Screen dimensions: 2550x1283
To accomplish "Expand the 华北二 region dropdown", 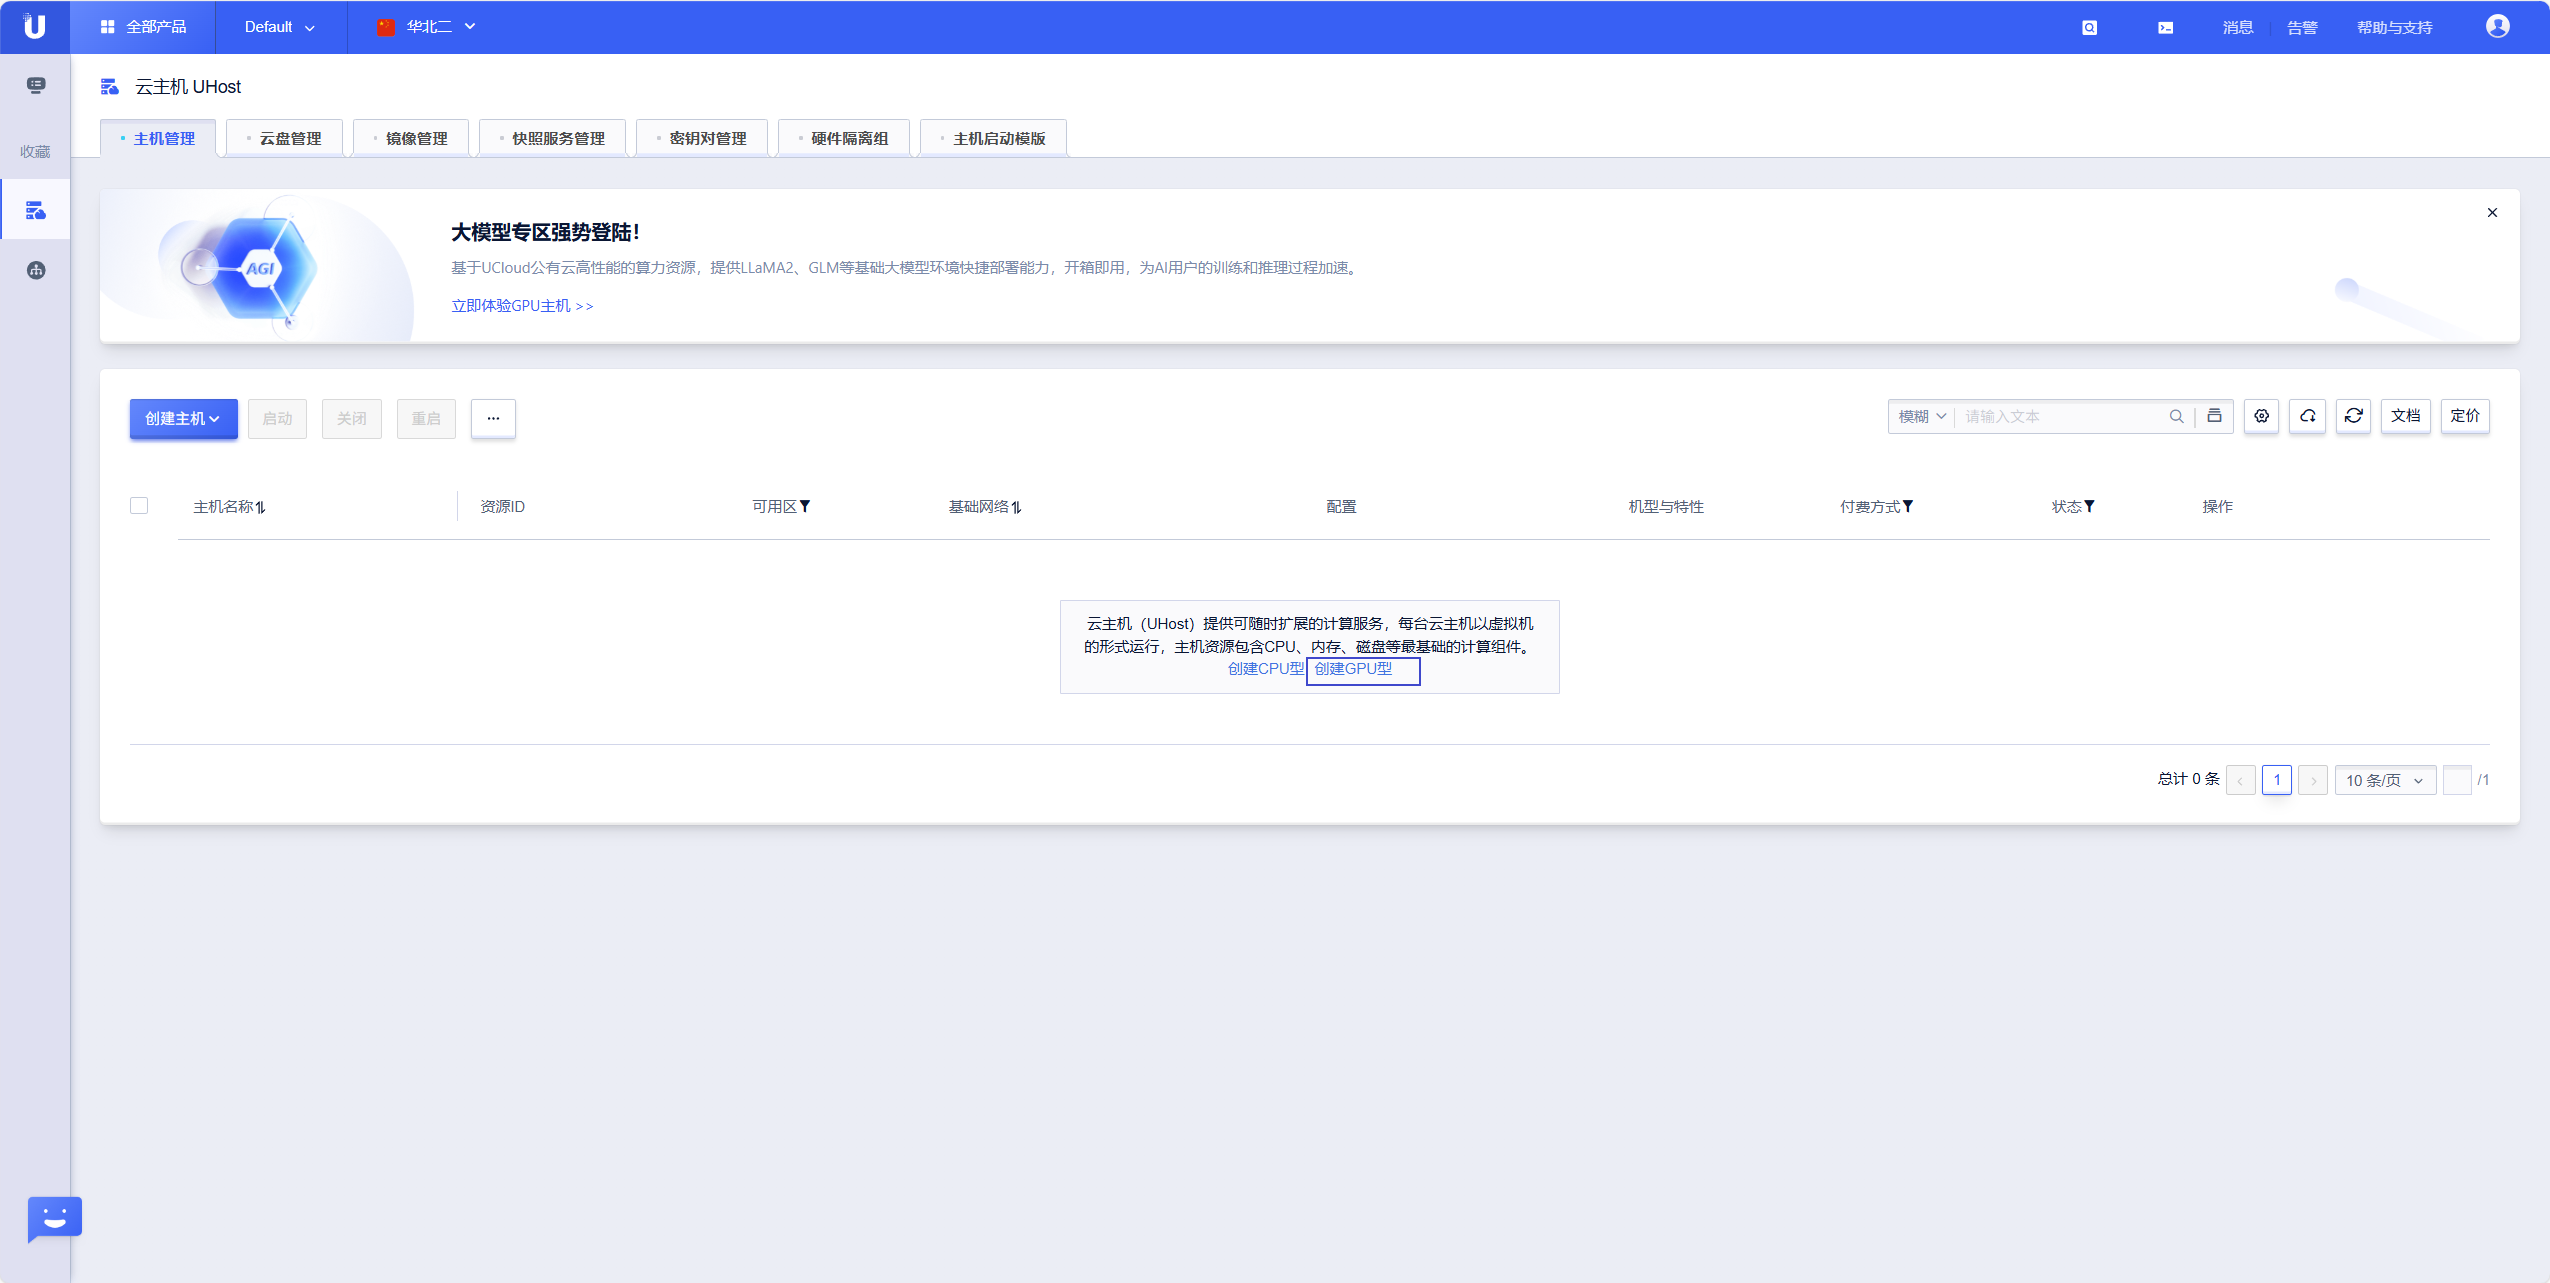I will 427,27.
